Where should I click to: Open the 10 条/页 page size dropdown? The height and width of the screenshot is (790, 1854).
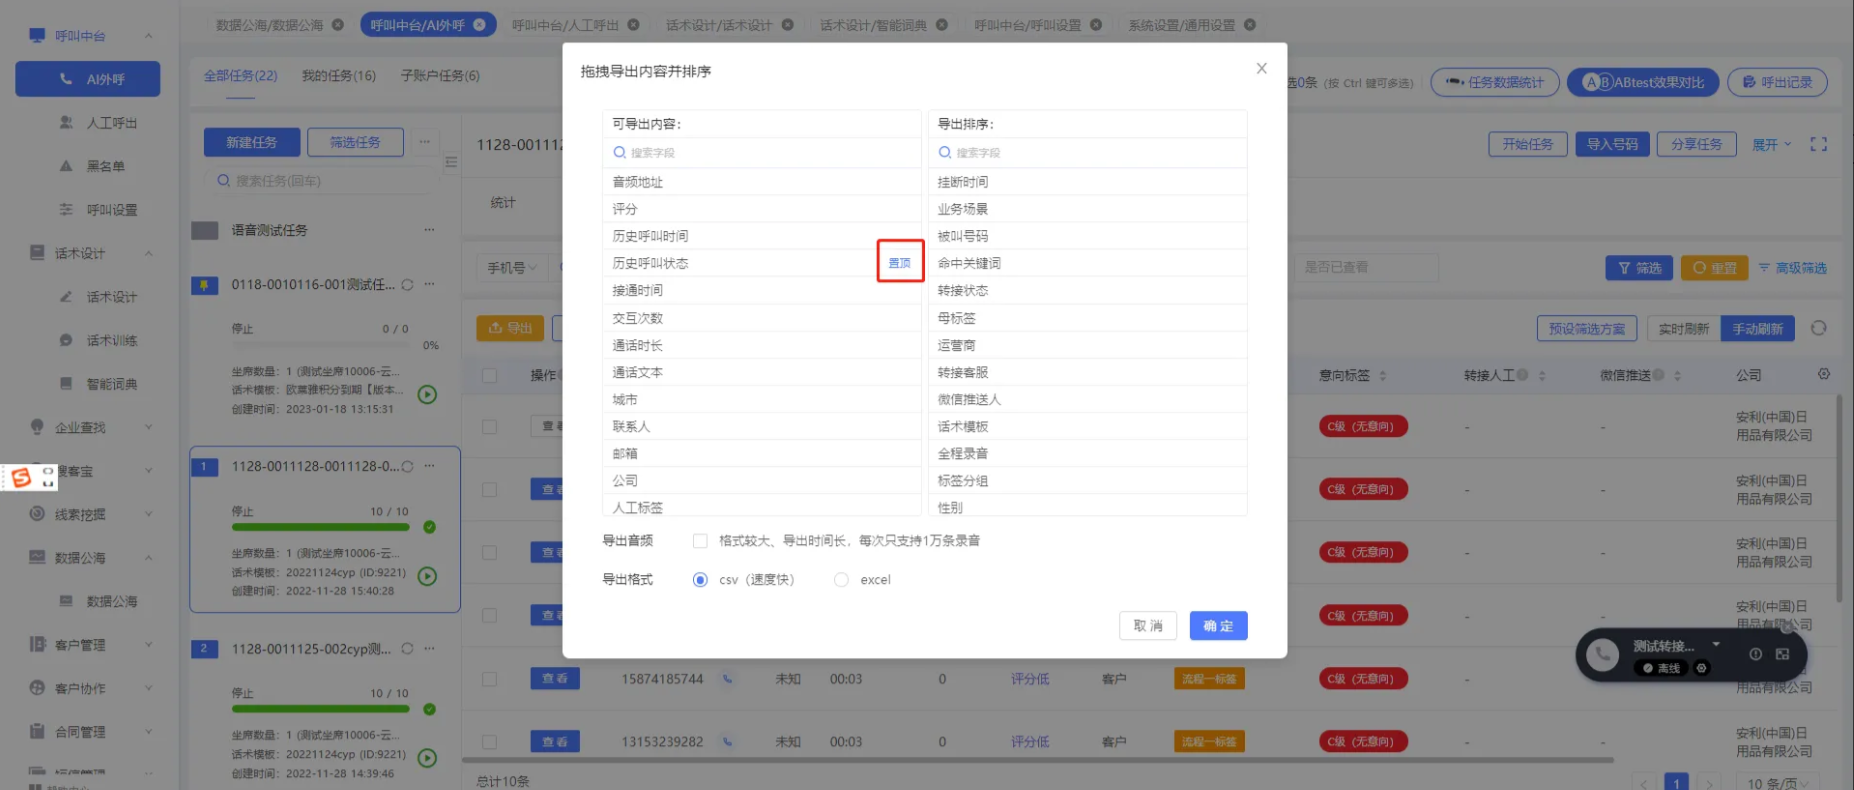point(1777,783)
